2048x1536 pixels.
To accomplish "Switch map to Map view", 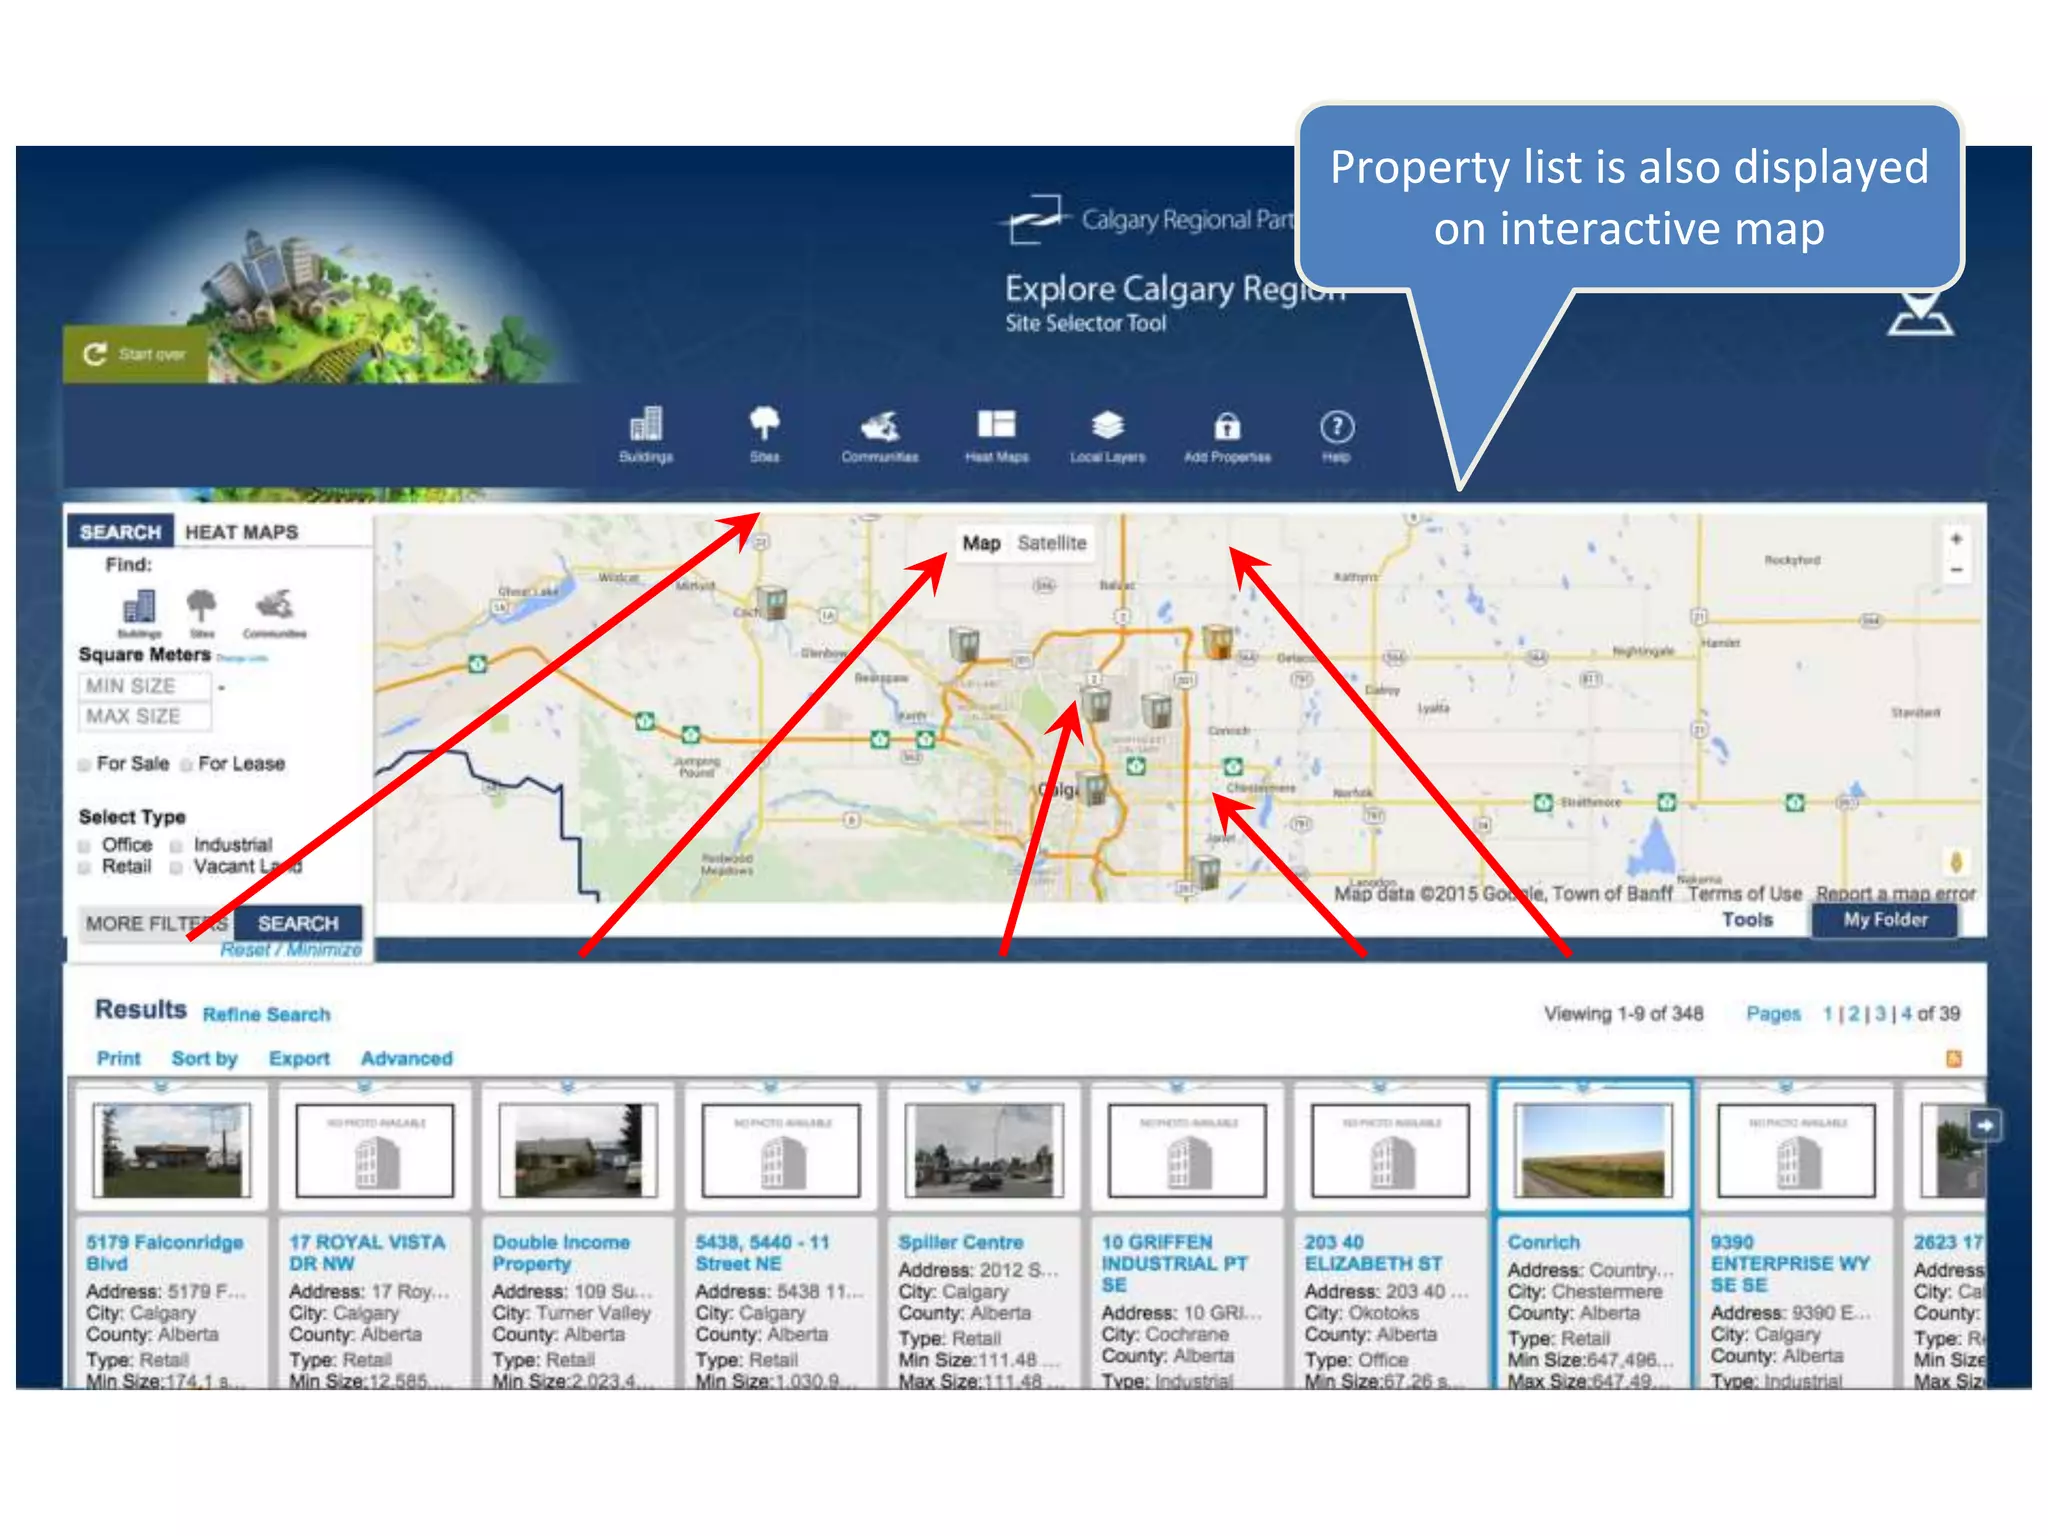I will tap(981, 543).
